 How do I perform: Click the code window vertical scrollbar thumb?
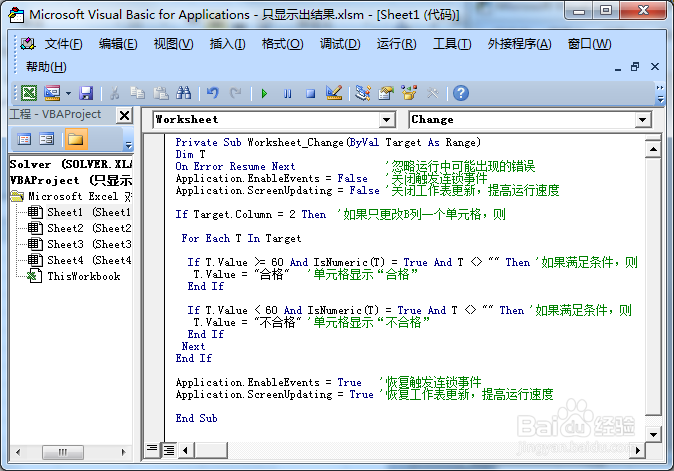pos(653,287)
